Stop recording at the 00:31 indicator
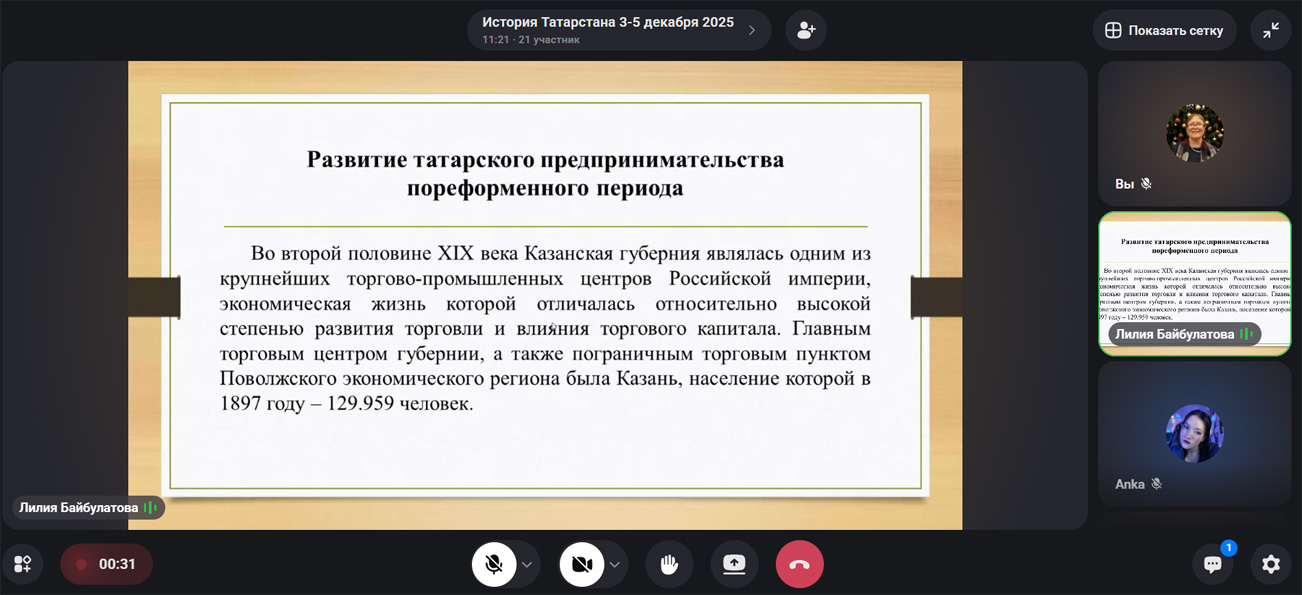The image size is (1302, 595). (x=106, y=564)
